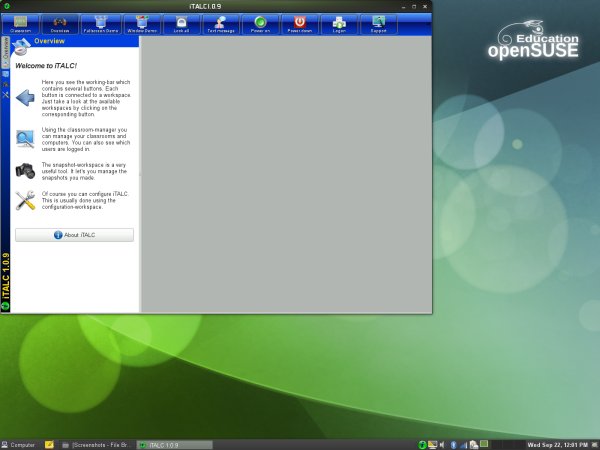Minimize the iTALC window
The height and width of the screenshot is (450, 600).
coord(404,7)
